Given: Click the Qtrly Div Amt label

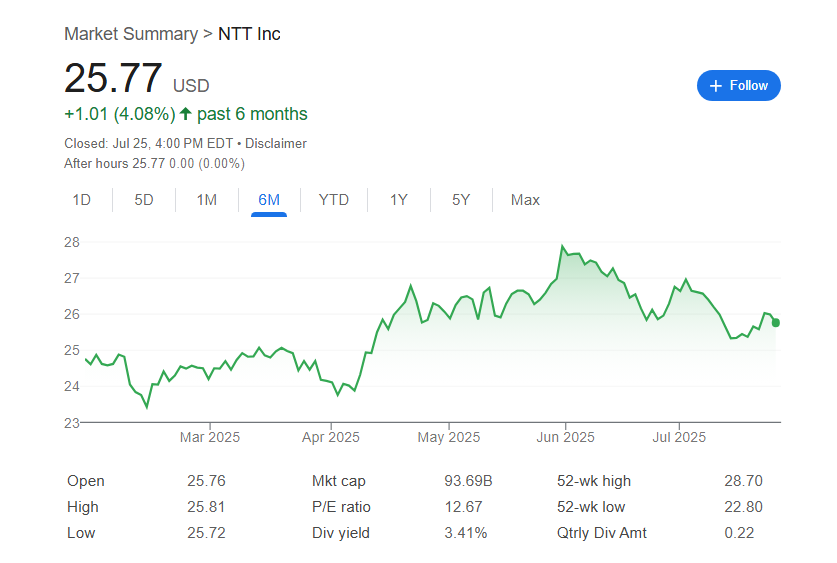Looking at the screenshot, I should (602, 533).
